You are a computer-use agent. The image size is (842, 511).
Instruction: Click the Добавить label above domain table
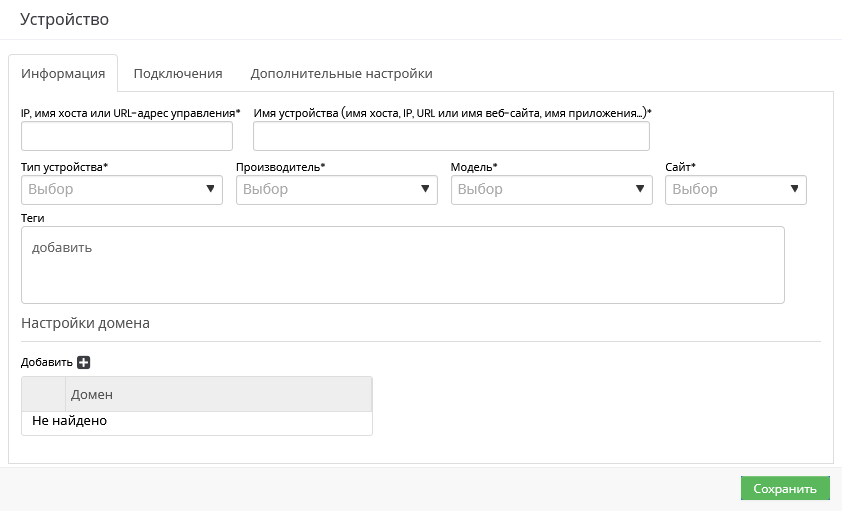[46, 362]
